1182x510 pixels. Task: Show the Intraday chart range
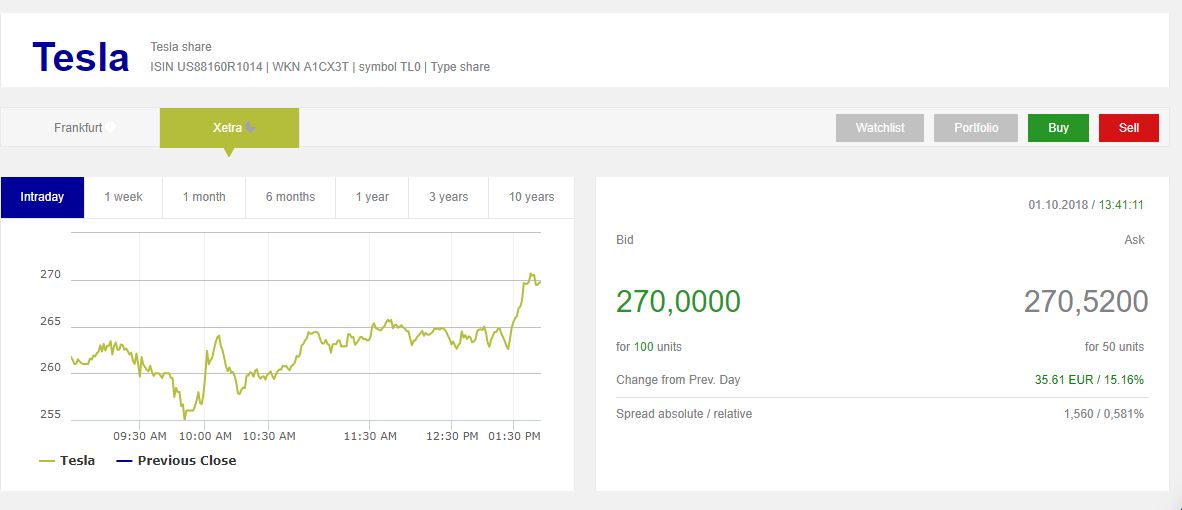click(42, 197)
